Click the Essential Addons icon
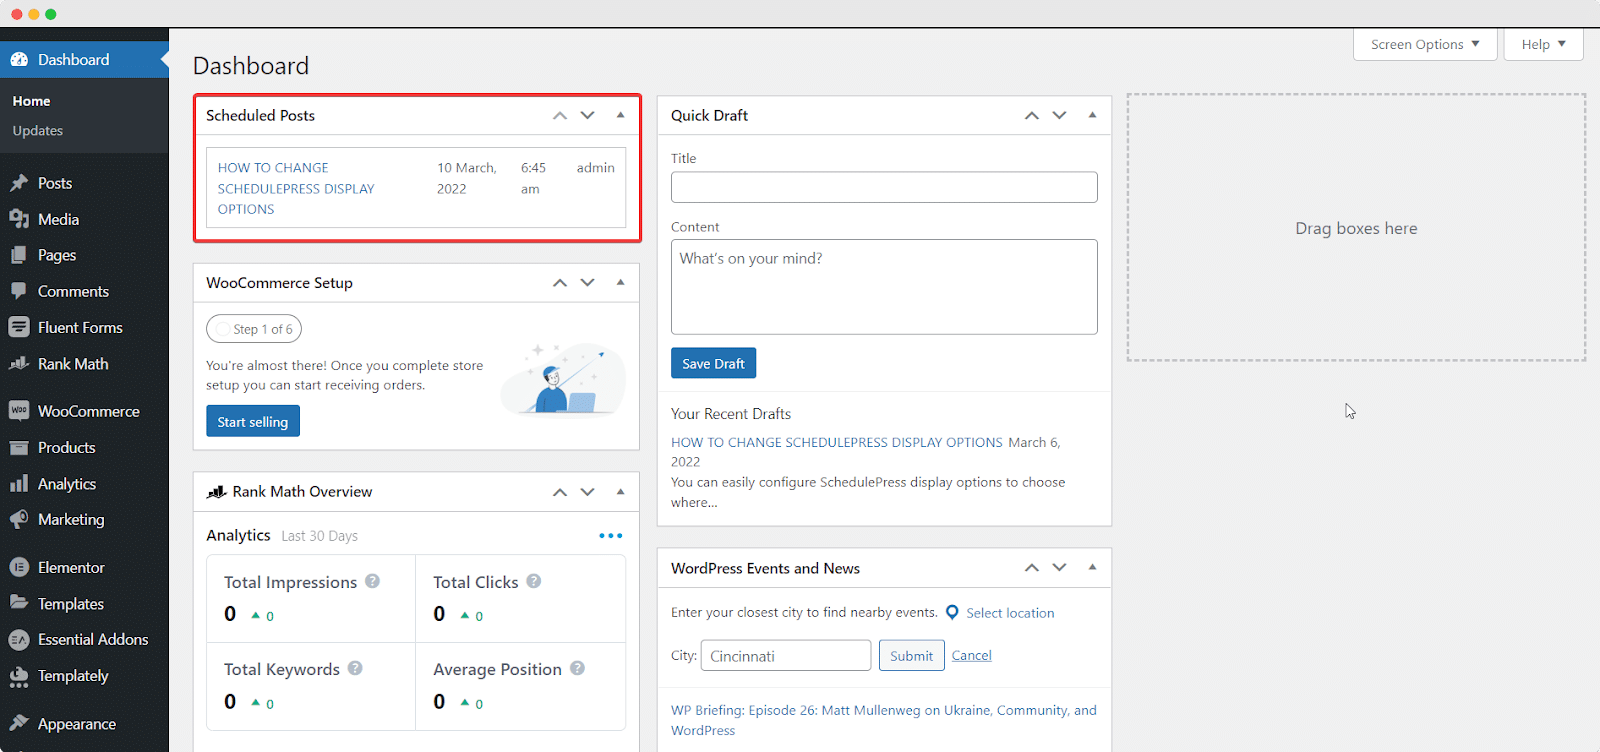The width and height of the screenshot is (1600, 752). [19, 640]
